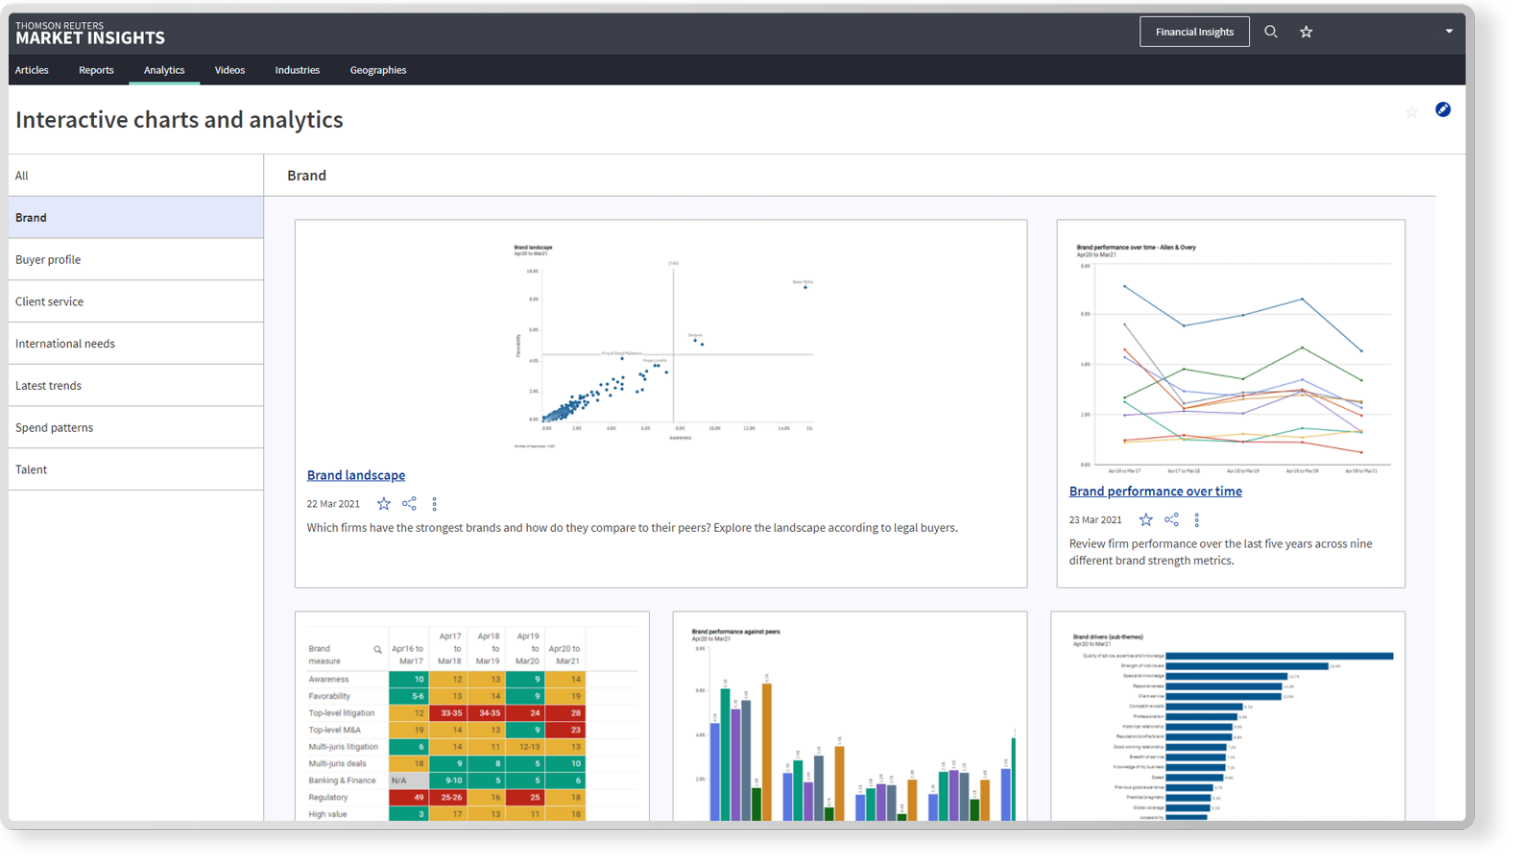Open the Geographies tab
The width and height of the screenshot is (1536, 864).
tap(378, 70)
